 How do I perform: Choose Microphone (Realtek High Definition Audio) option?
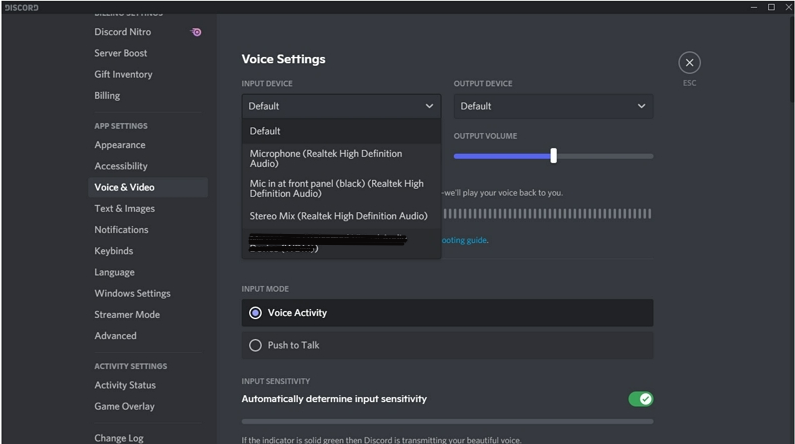click(341, 159)
